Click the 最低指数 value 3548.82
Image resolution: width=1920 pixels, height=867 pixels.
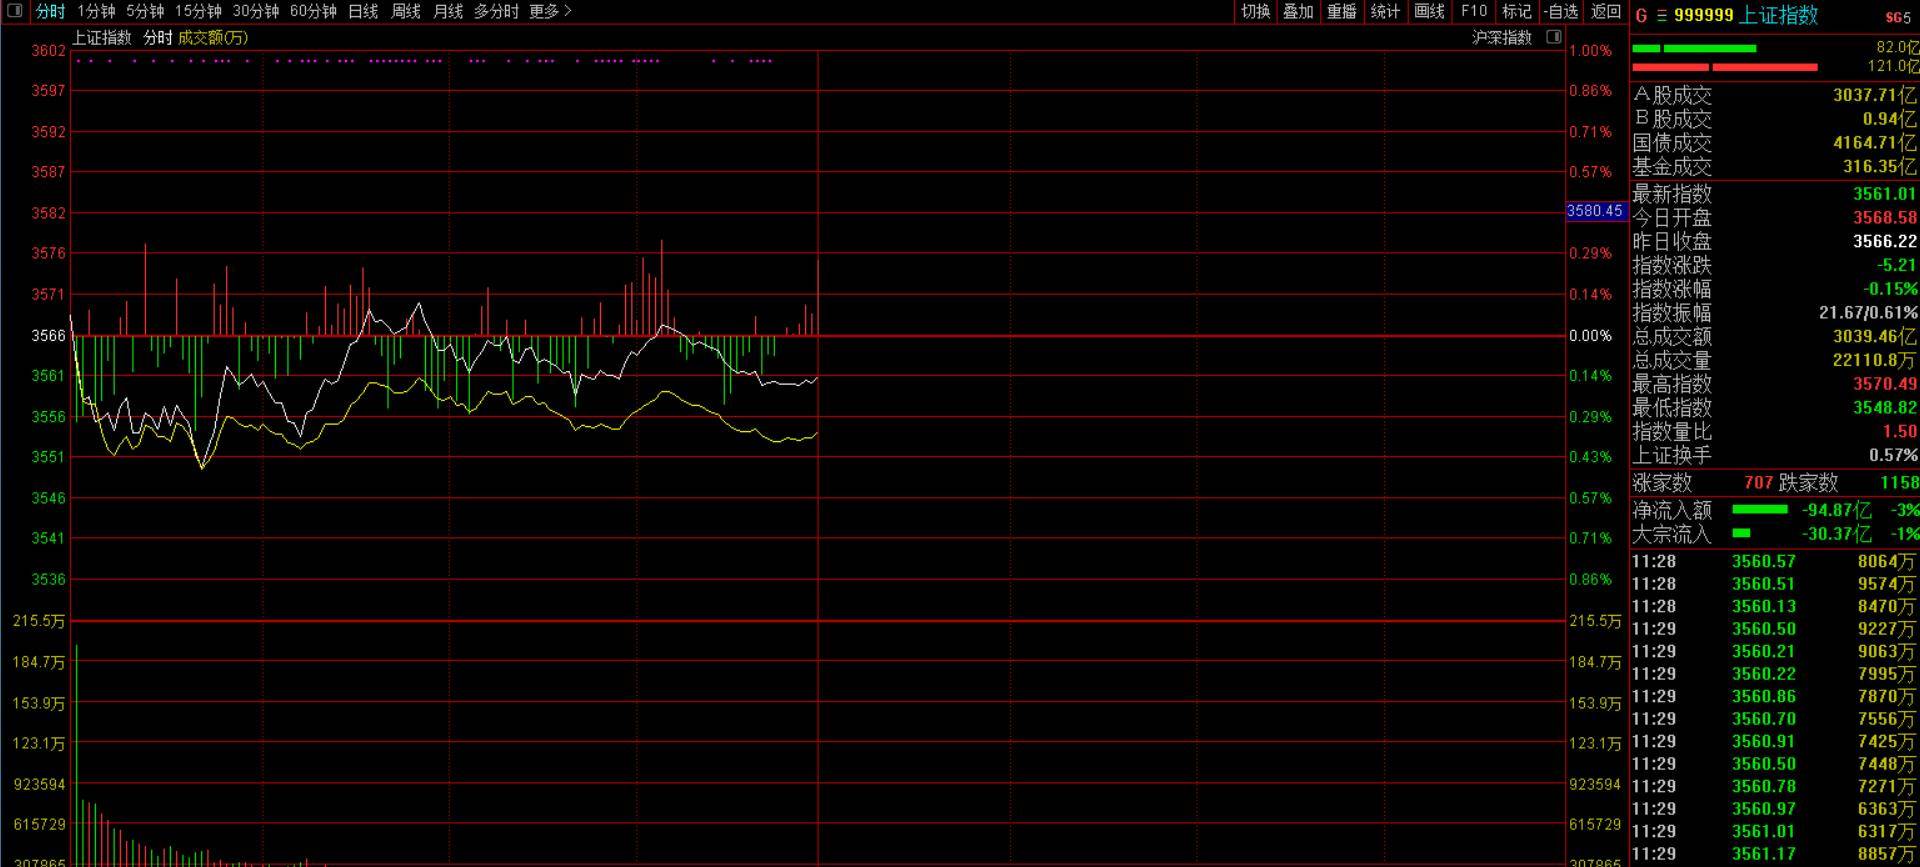pyautogui.click(x=1884, y=408)
